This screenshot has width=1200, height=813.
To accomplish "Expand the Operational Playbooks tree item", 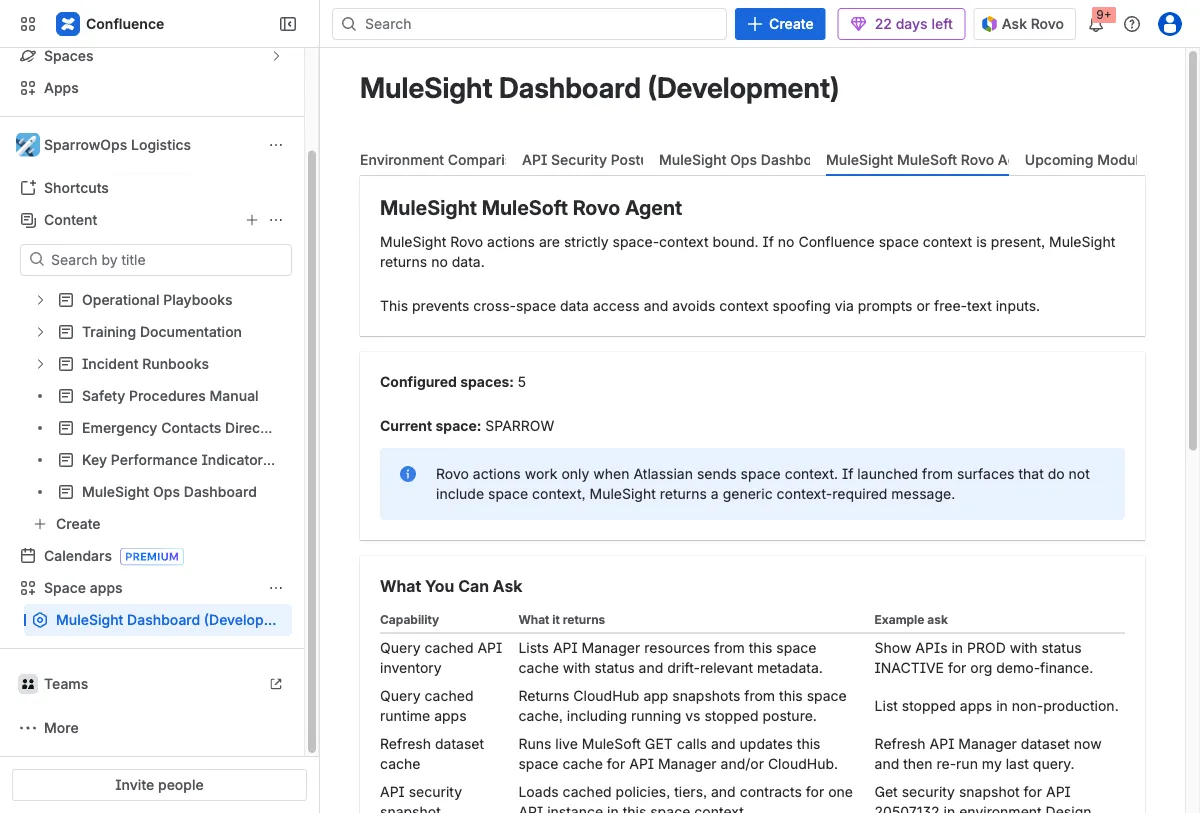I will pyautogui.click(x=40, y=300).
